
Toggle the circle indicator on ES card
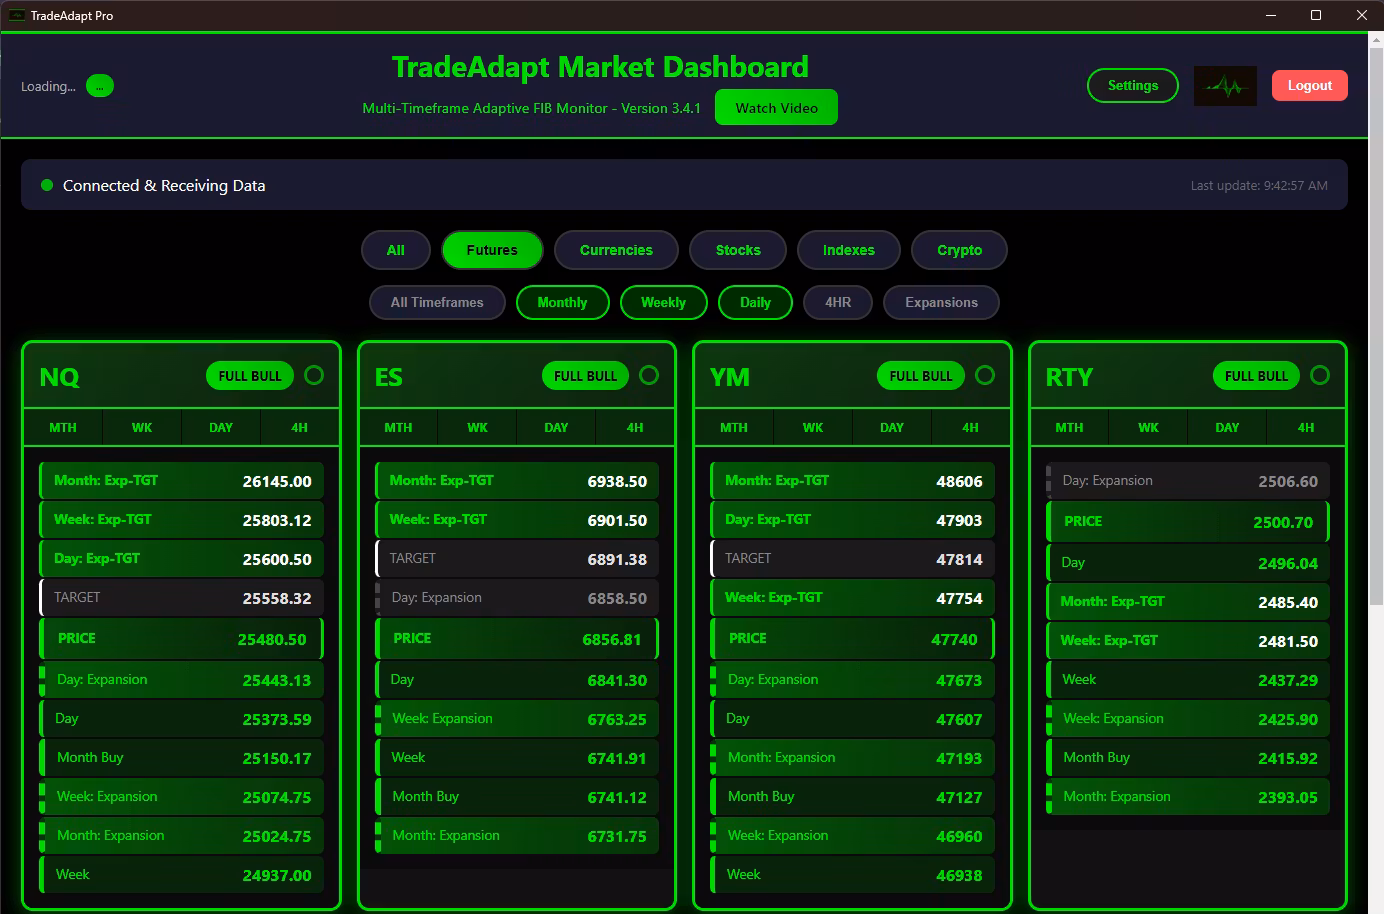click(649, 375)
